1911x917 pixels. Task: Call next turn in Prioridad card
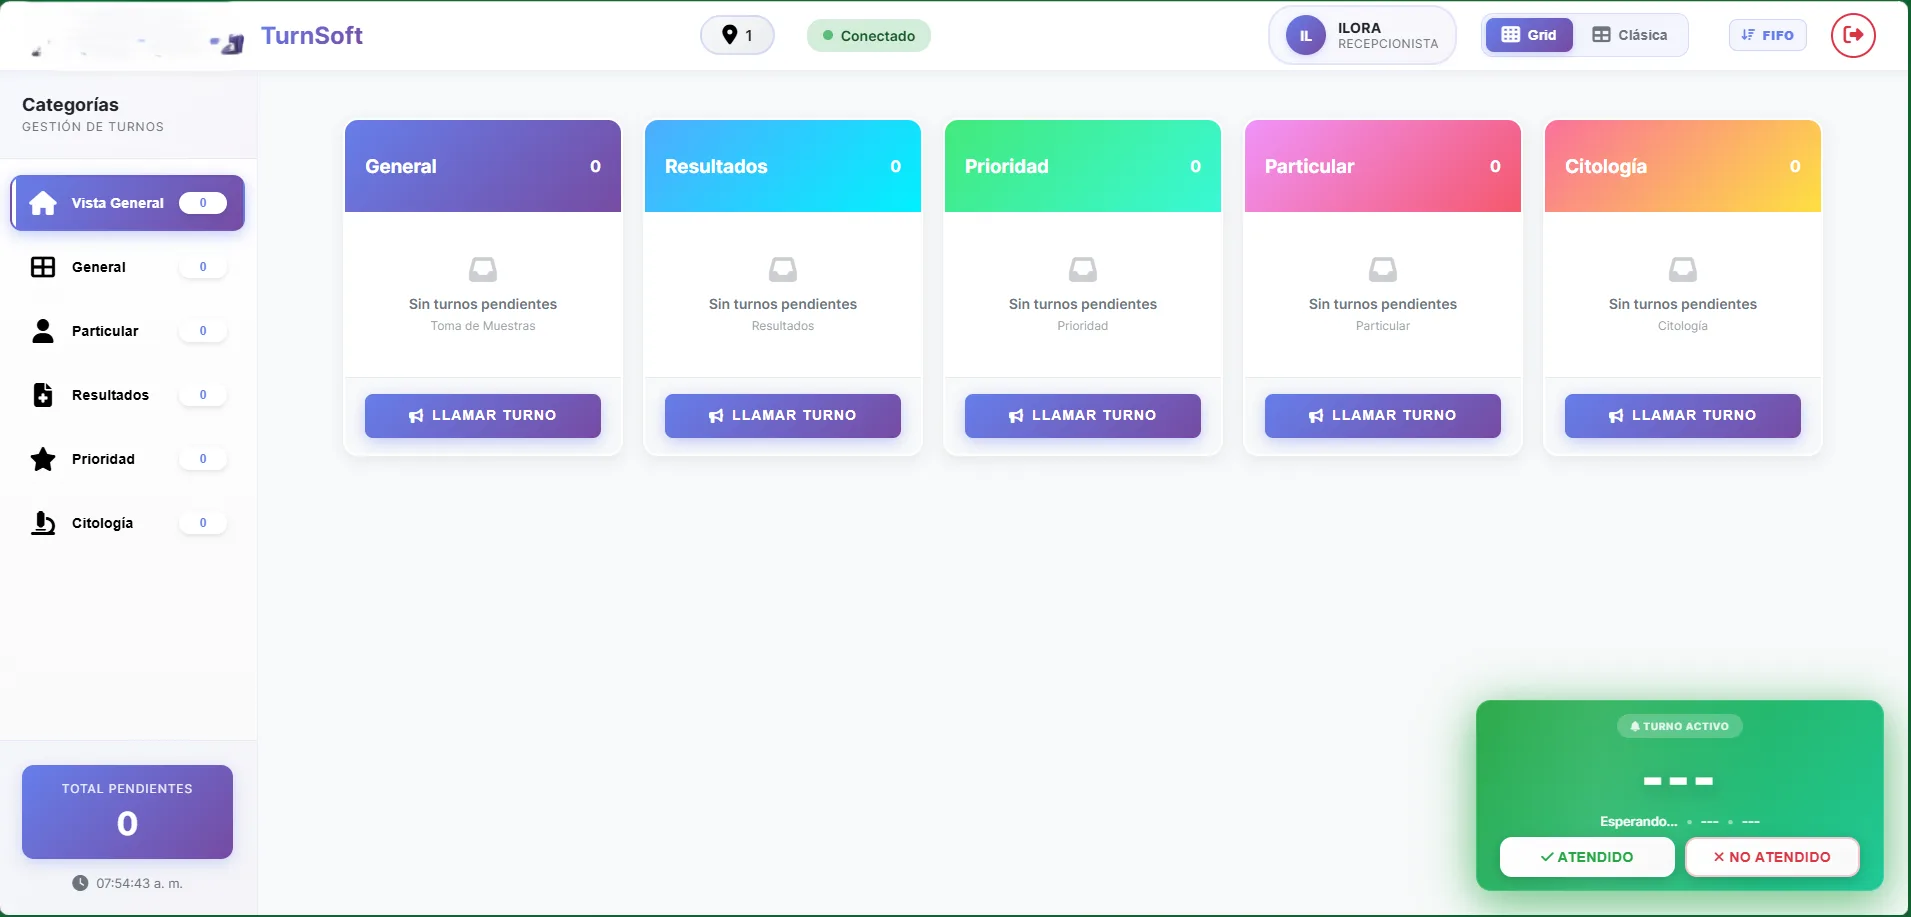(x=1083, y=415)
